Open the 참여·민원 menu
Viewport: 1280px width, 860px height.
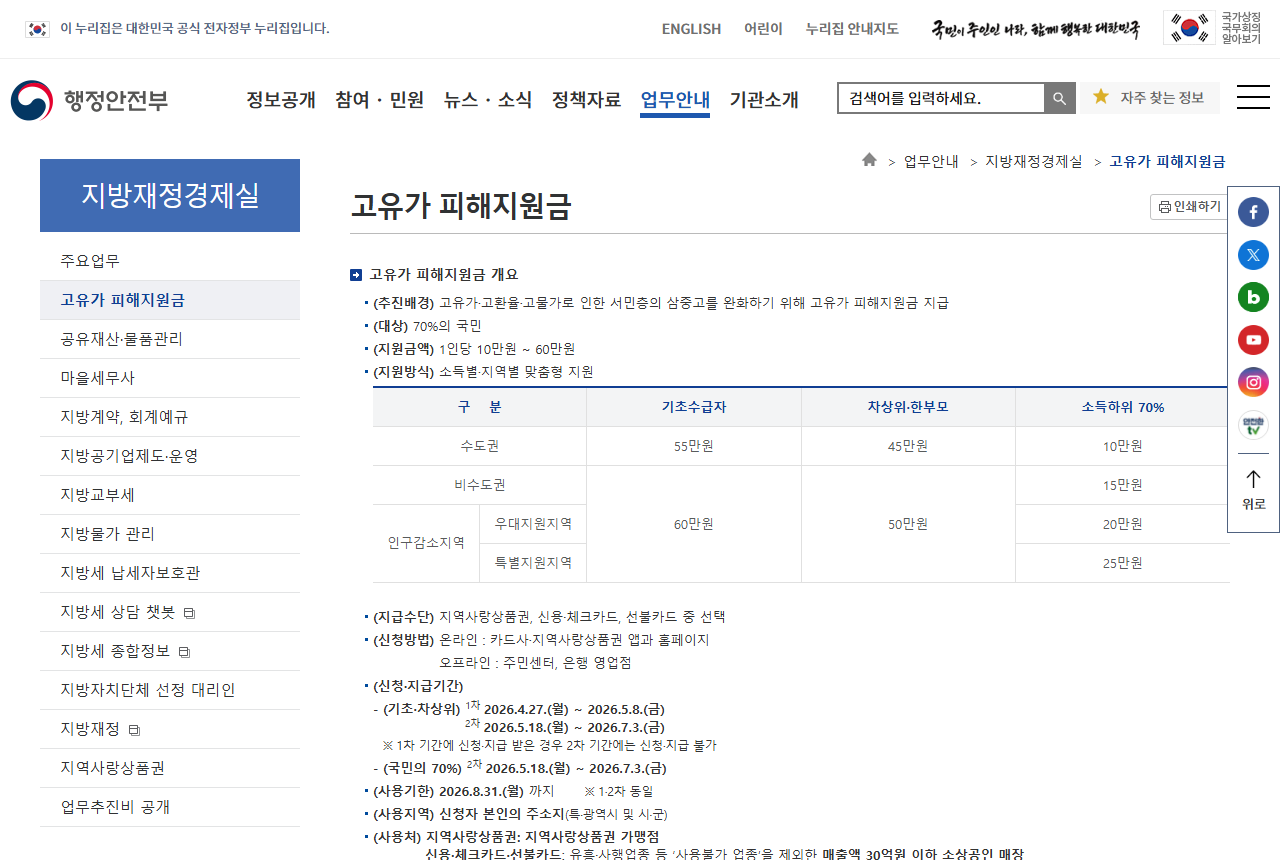coord(380,100)
